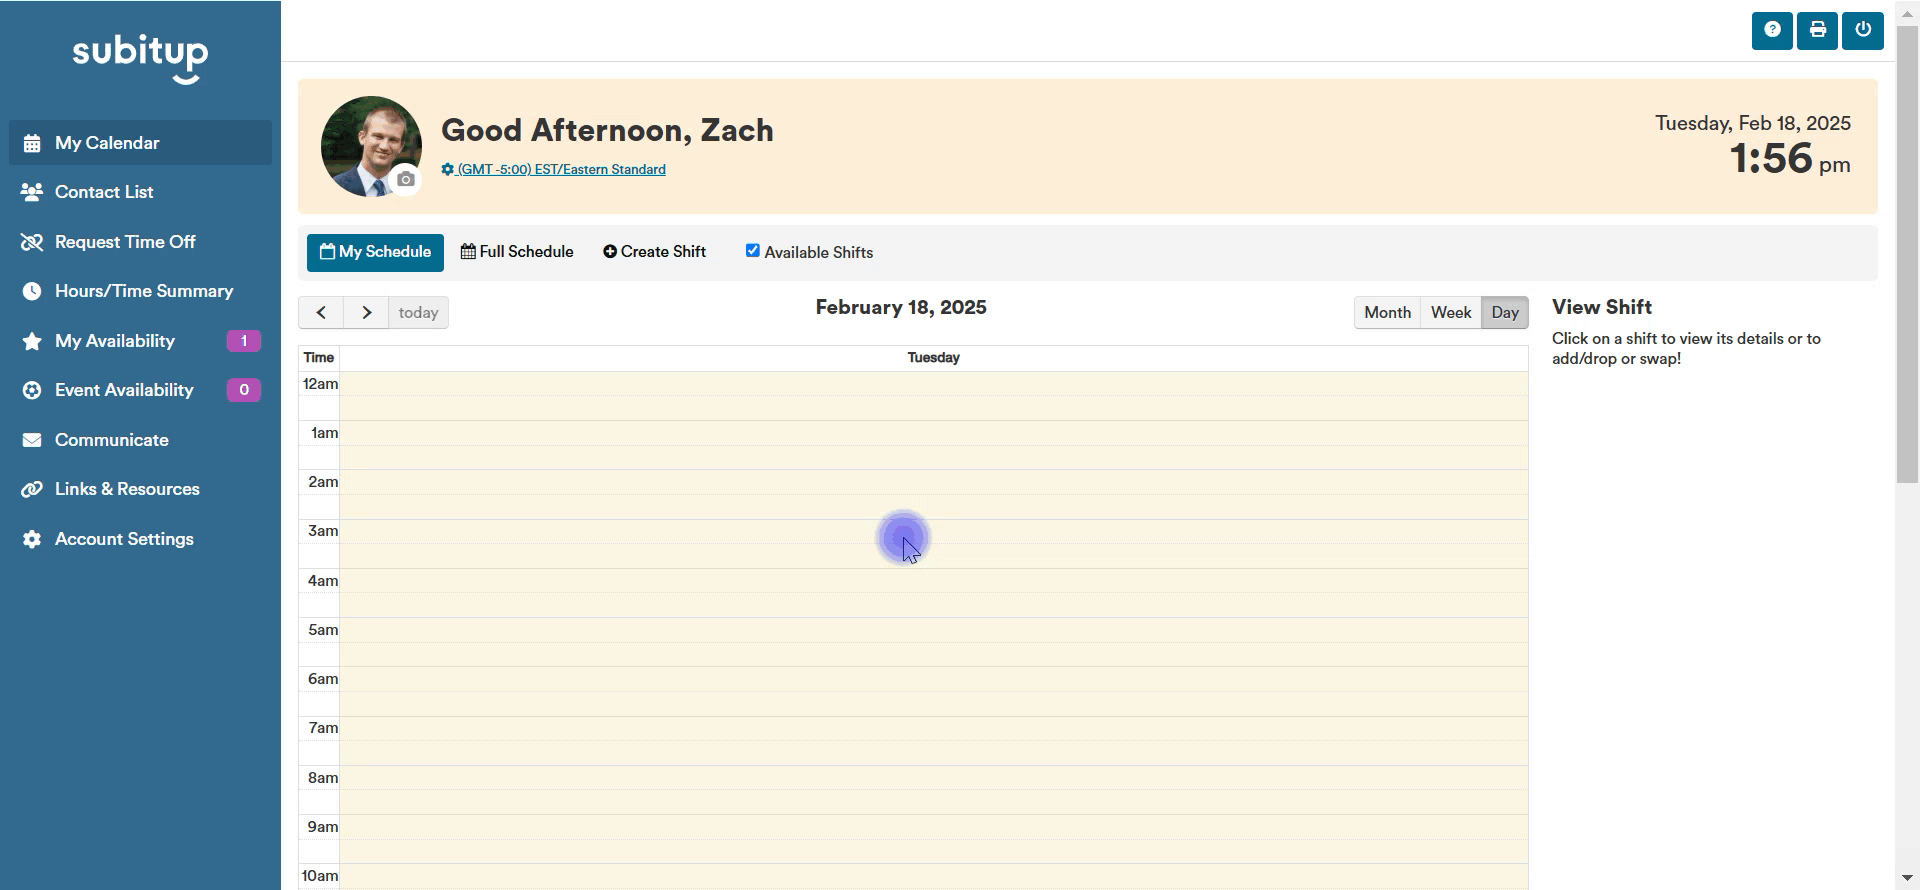Click the Create Shift icon
Viewport: 1920px width, 890px height.
[x=611, y=251]
